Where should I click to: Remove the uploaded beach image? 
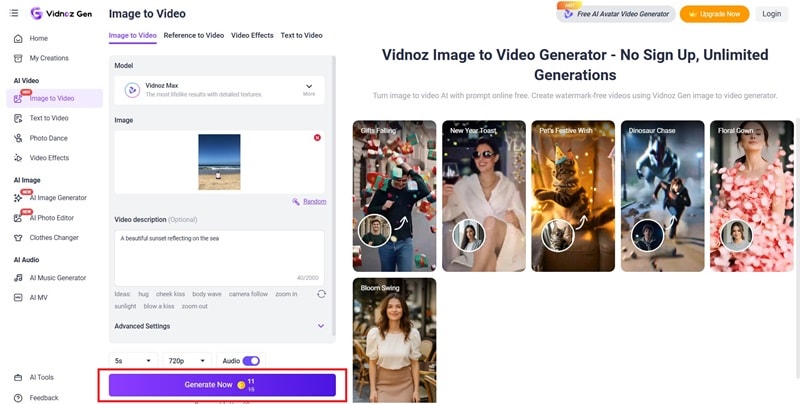click(317, 138)
